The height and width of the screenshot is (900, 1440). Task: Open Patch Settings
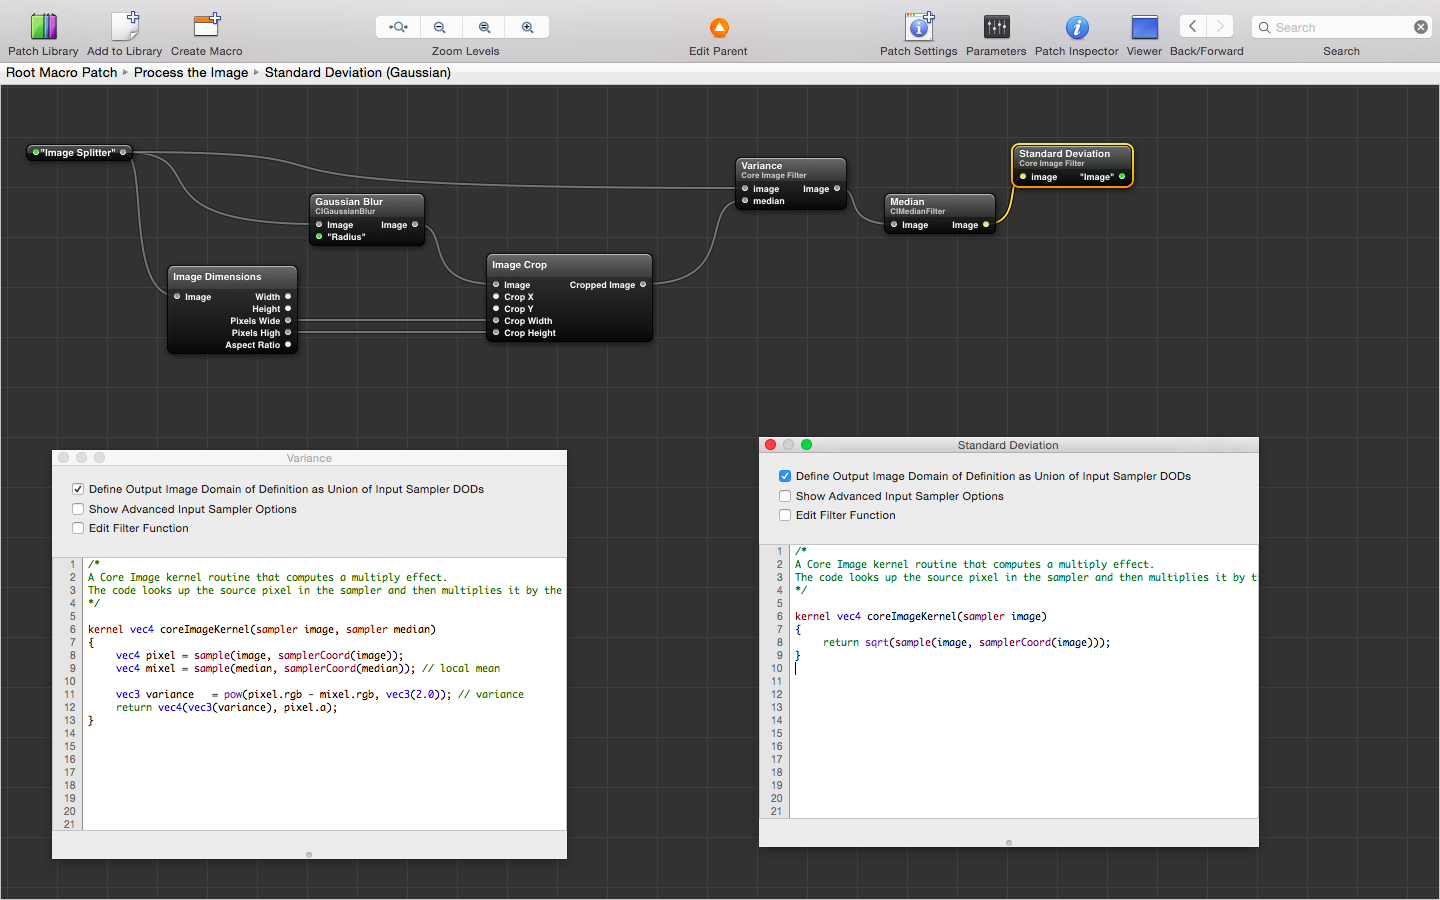[x=919, y=27]
